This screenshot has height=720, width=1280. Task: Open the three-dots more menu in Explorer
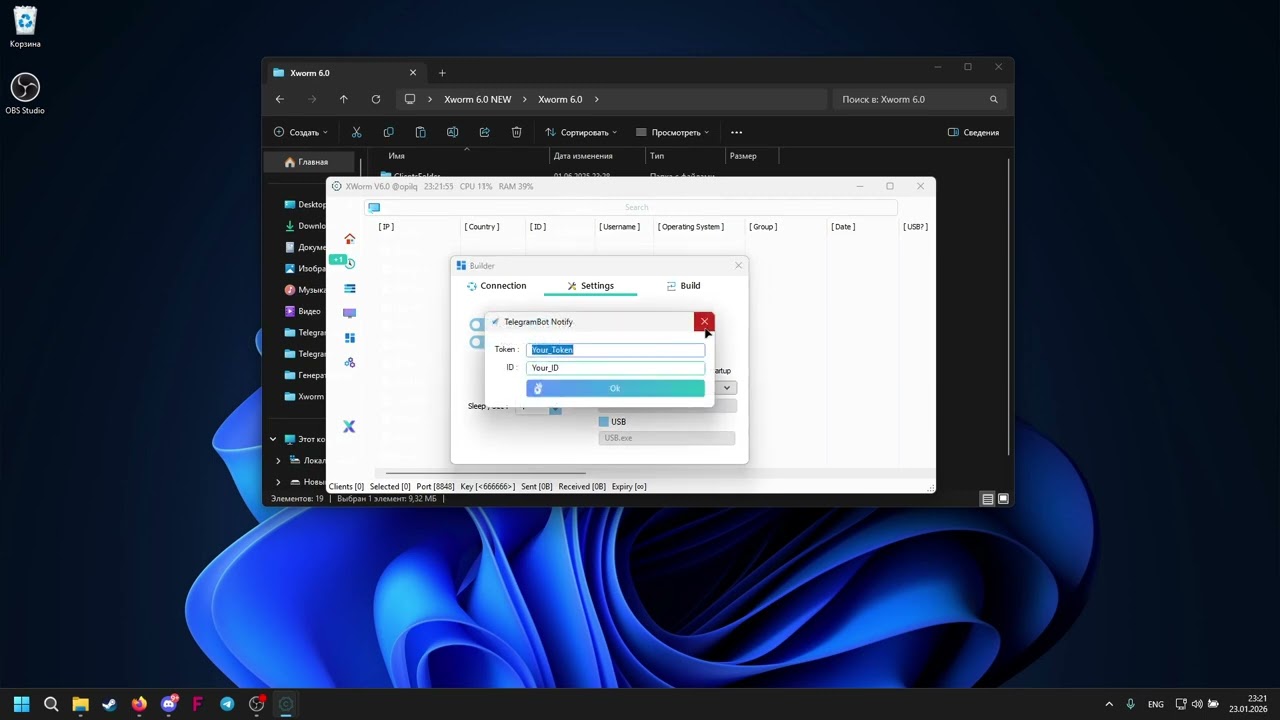[737, 132]
